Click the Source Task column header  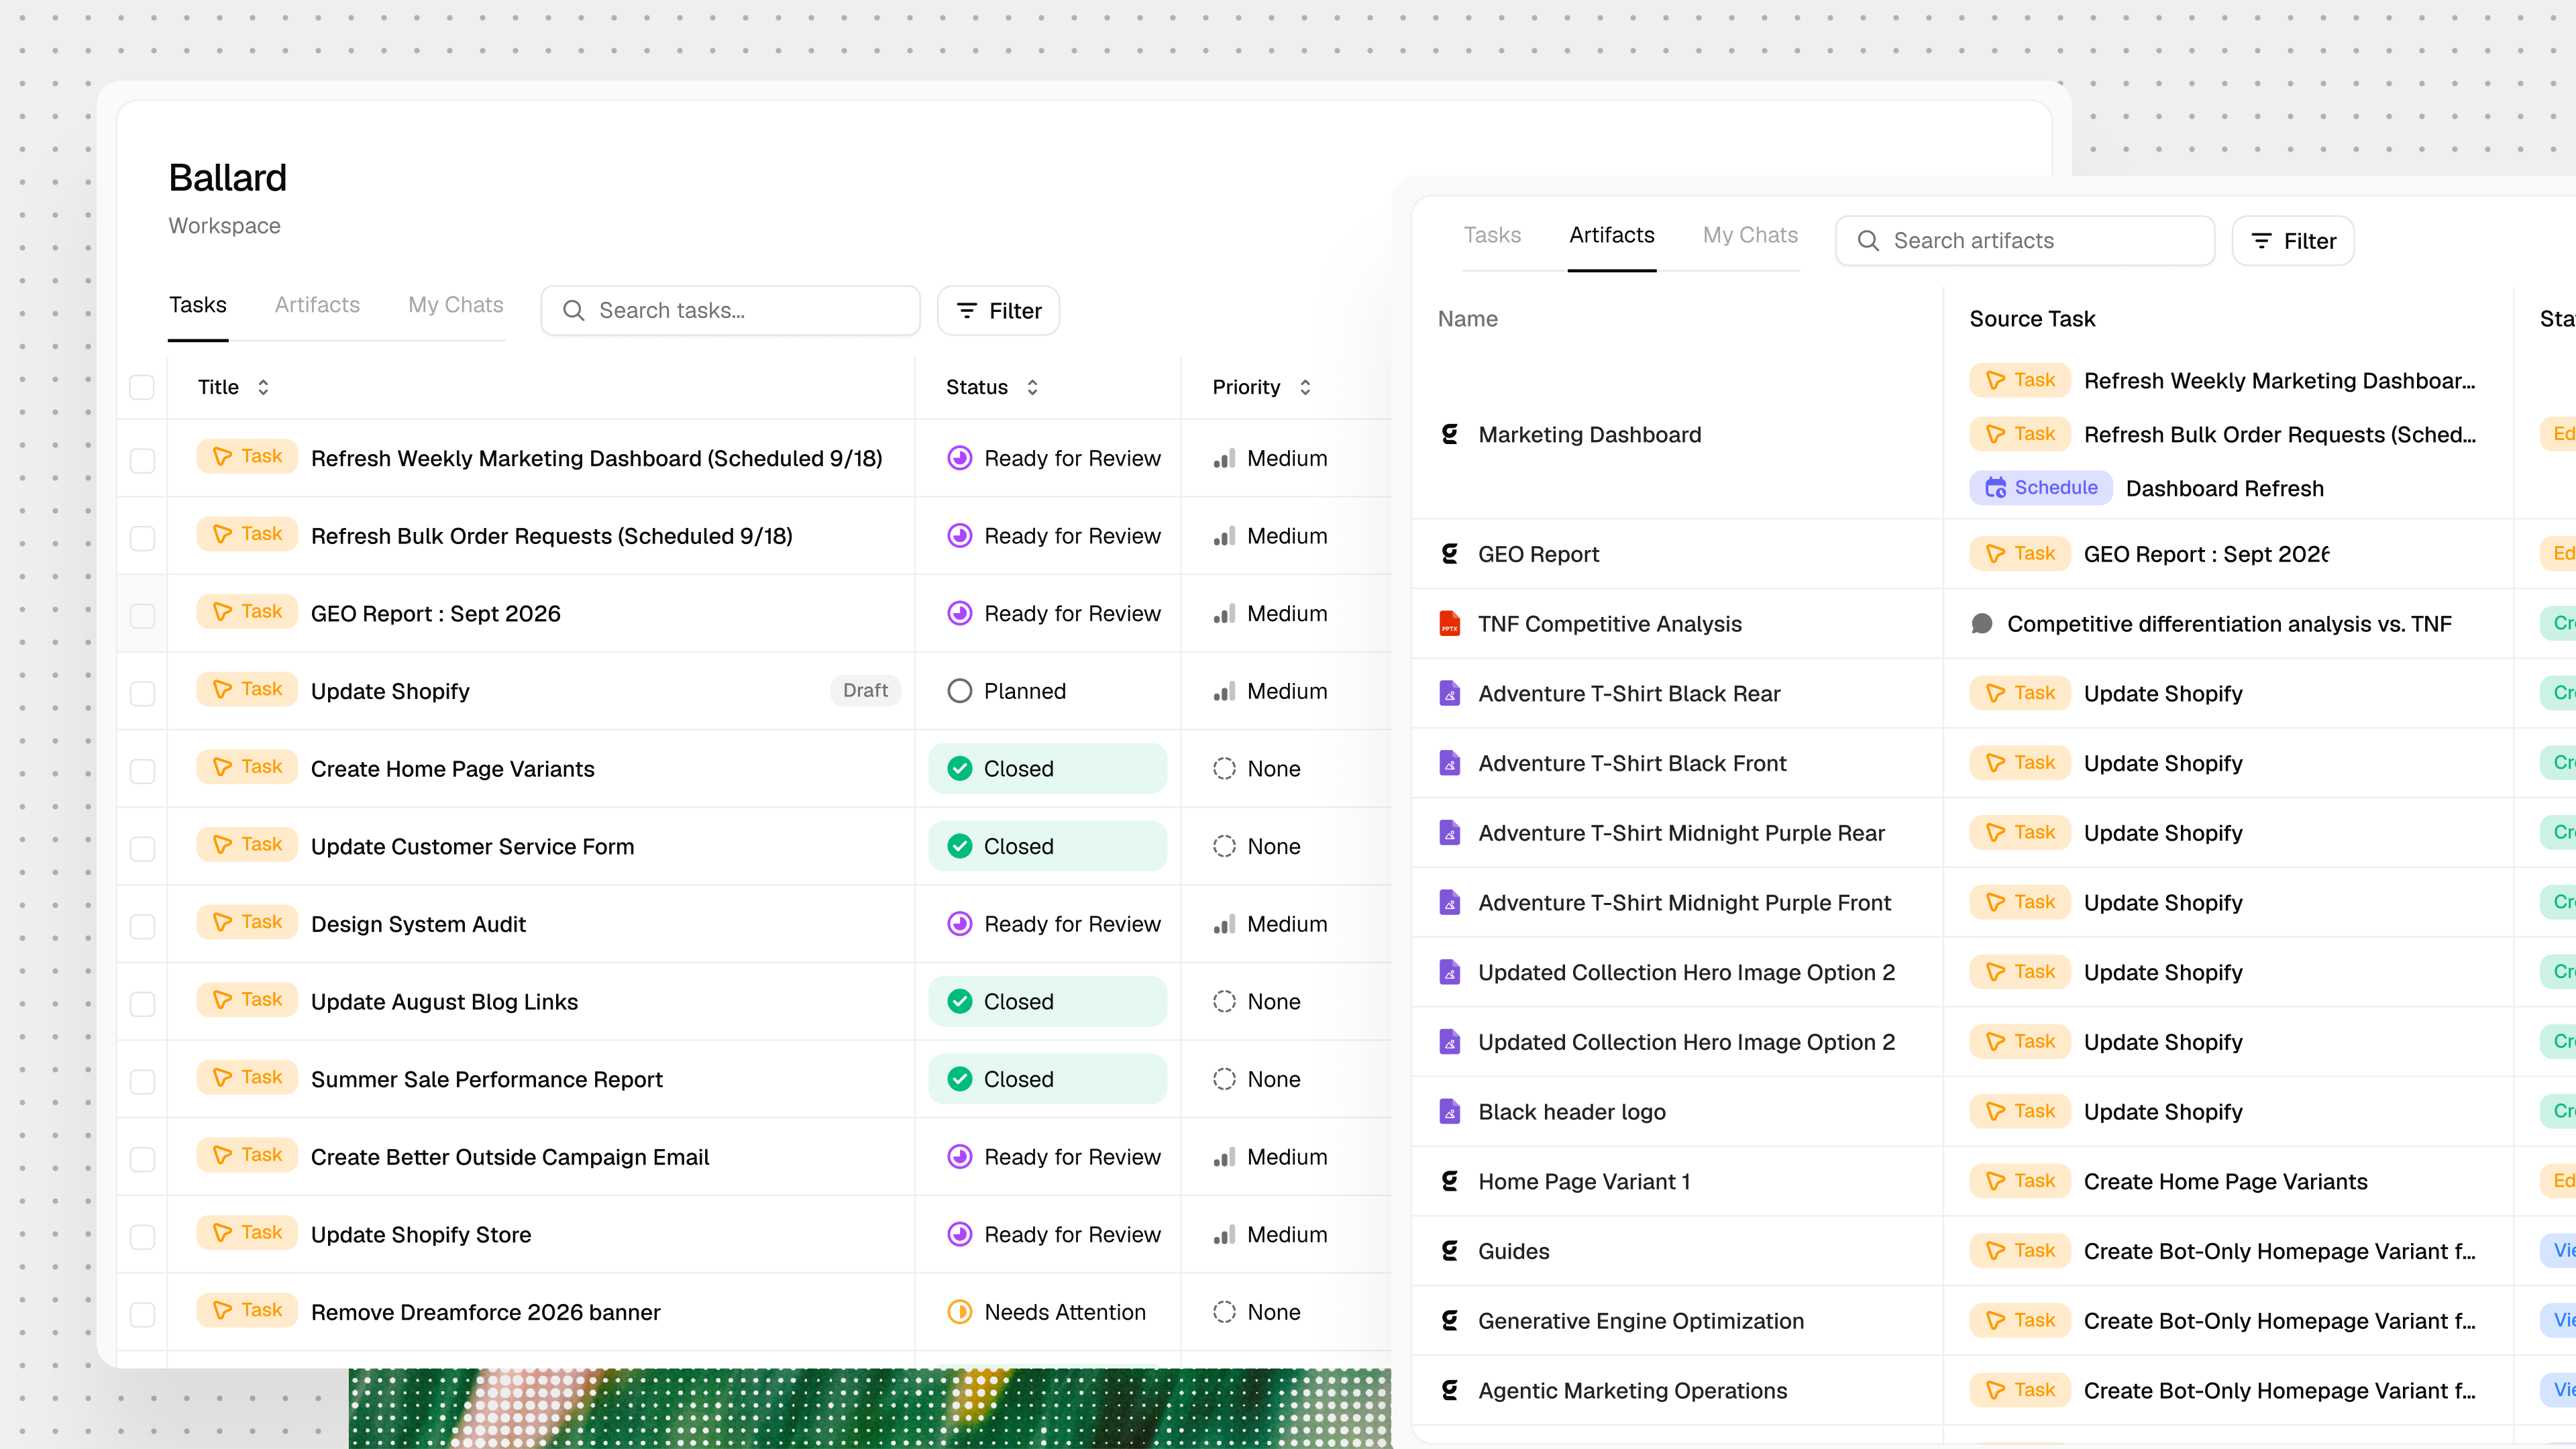pos(2032,319)
